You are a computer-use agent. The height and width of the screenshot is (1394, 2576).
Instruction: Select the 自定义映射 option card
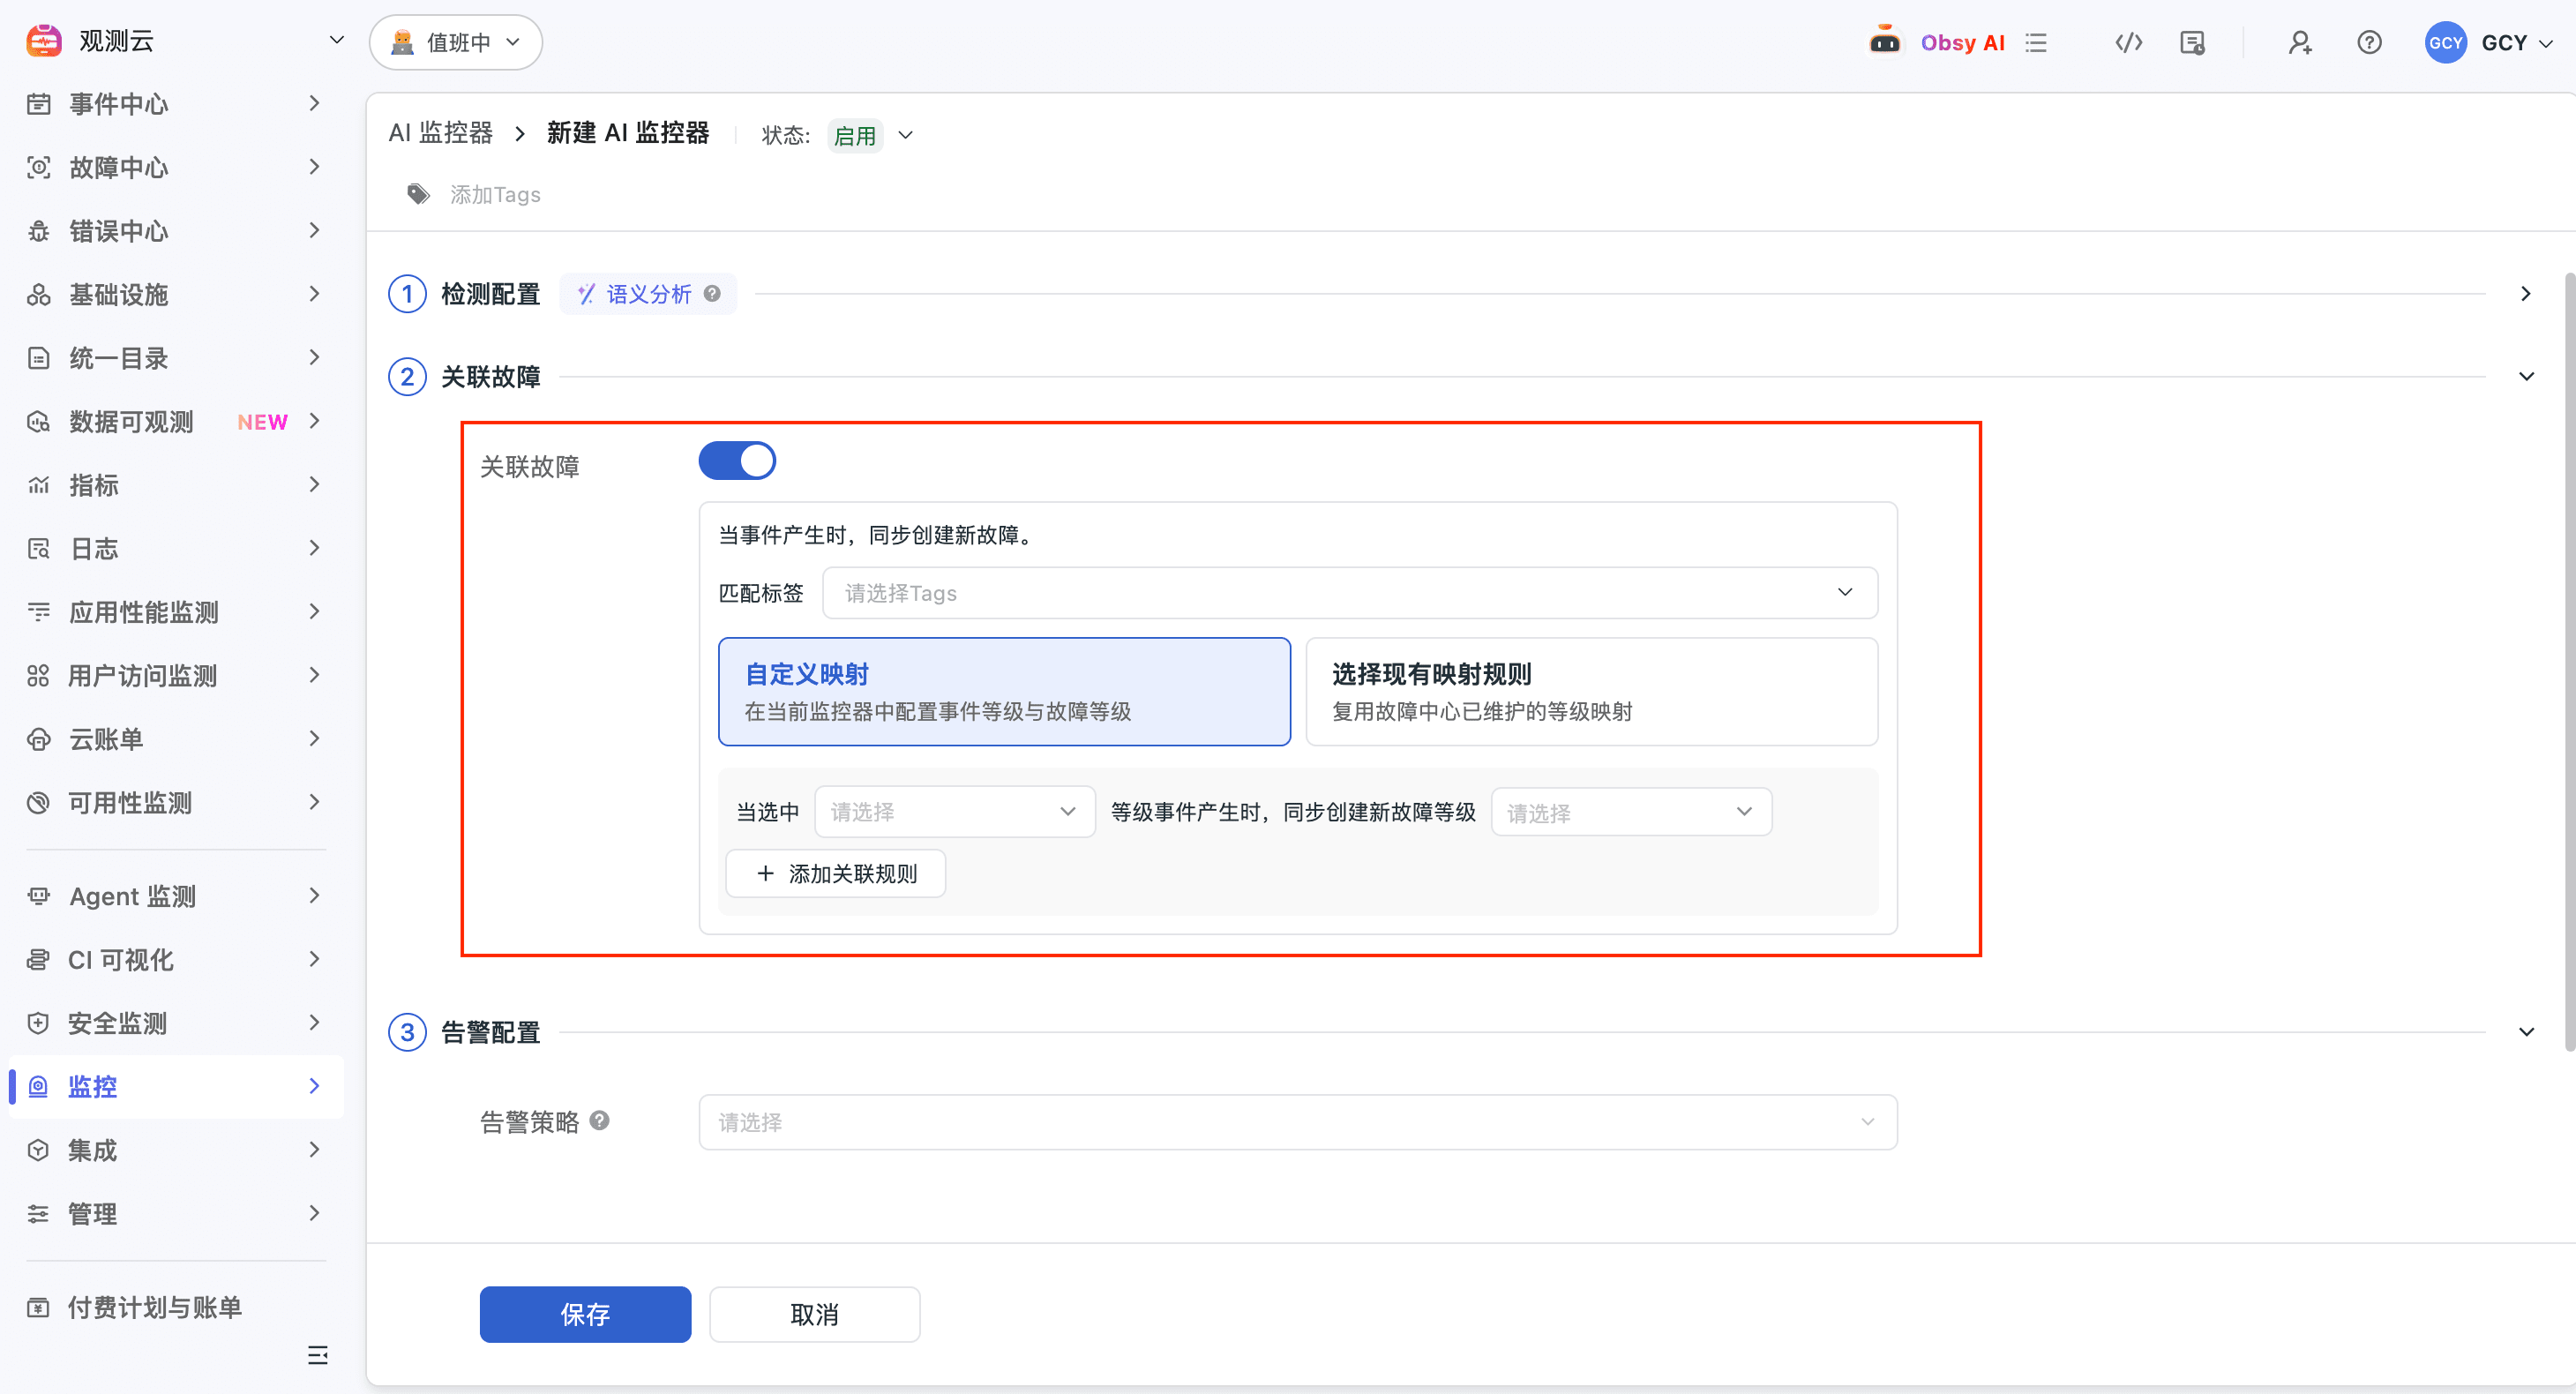pyautogui.click(x=1004, y=692)
